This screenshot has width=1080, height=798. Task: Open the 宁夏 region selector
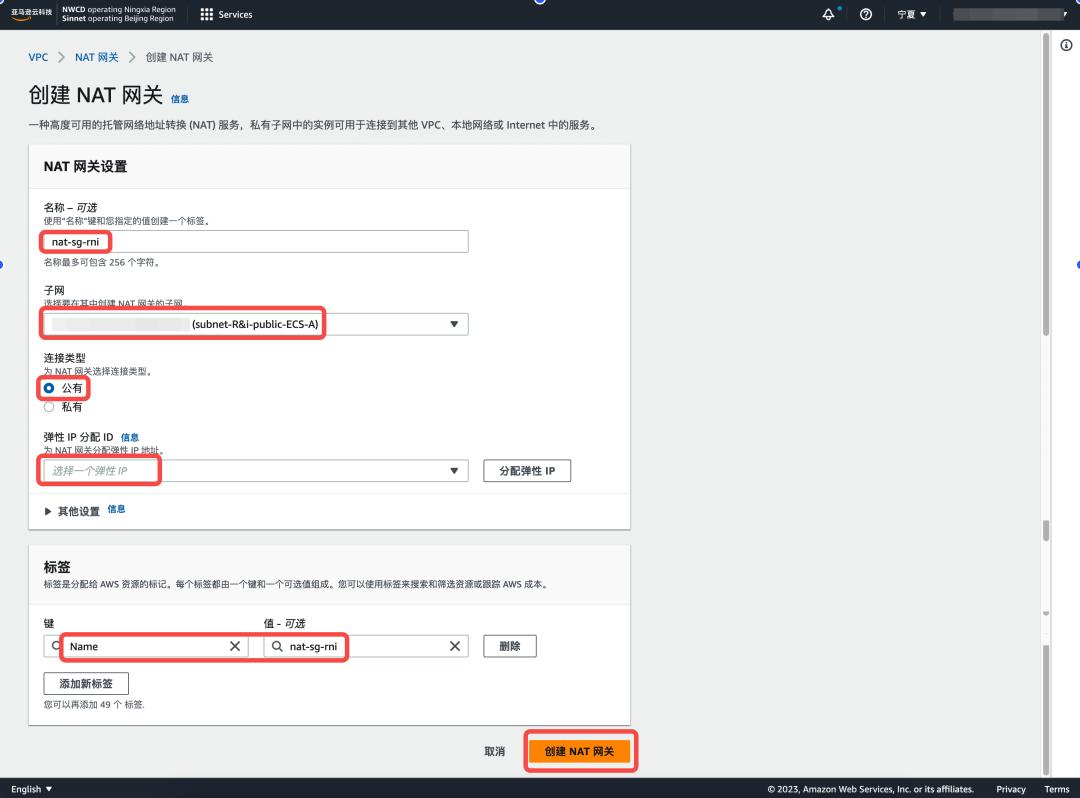(912, 14)
